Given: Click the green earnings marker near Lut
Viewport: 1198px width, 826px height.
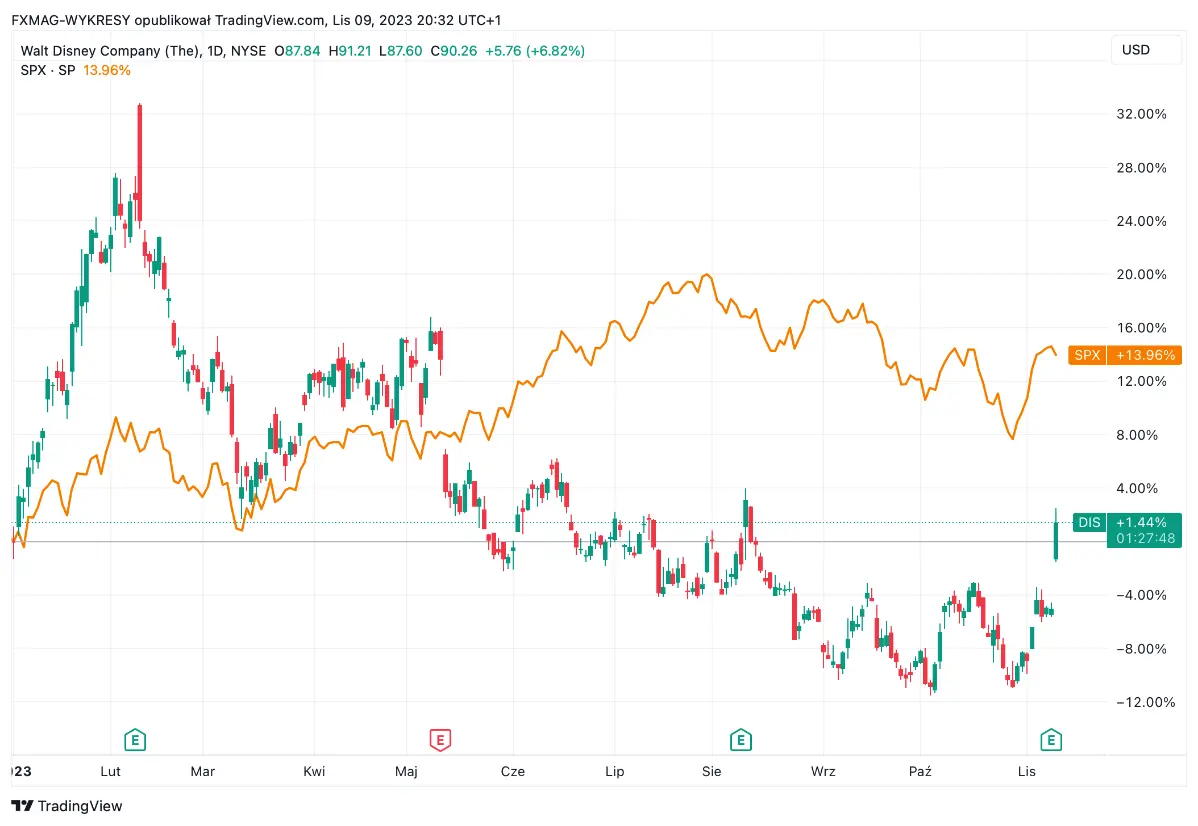Looking at the screenshot, I should [135, 740].
